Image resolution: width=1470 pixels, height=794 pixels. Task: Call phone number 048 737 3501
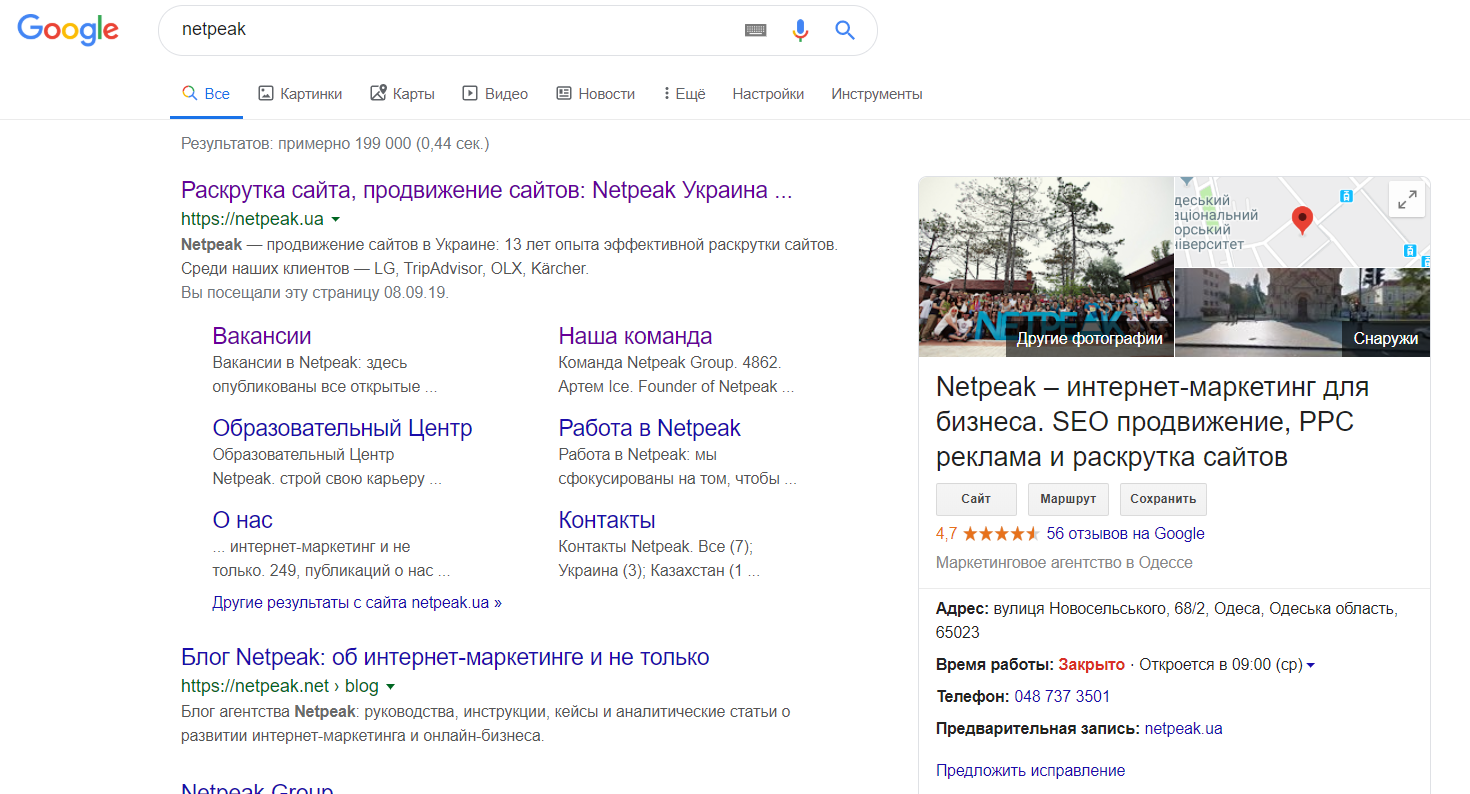click(1062, 696)
